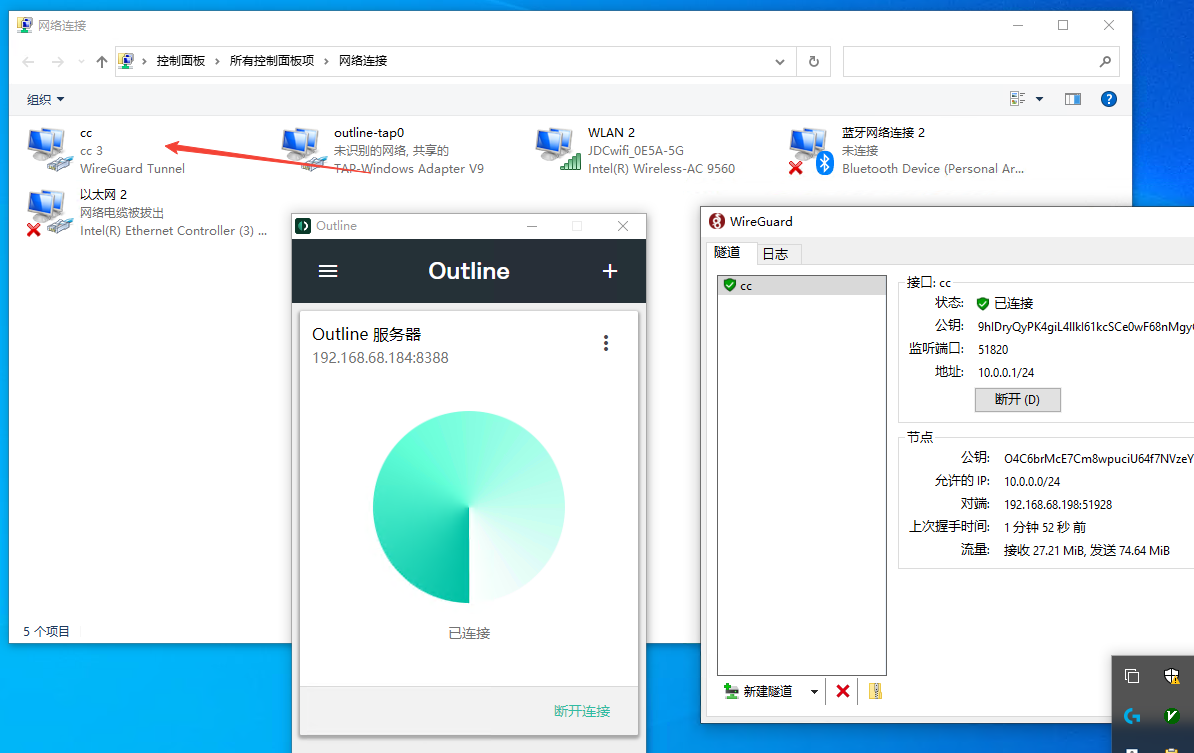This screenshot has height=753, width=1194.
Task: Select the cc WireGuard Tunnel adapter
Action: pyautogui.click(x=106, y=151)
